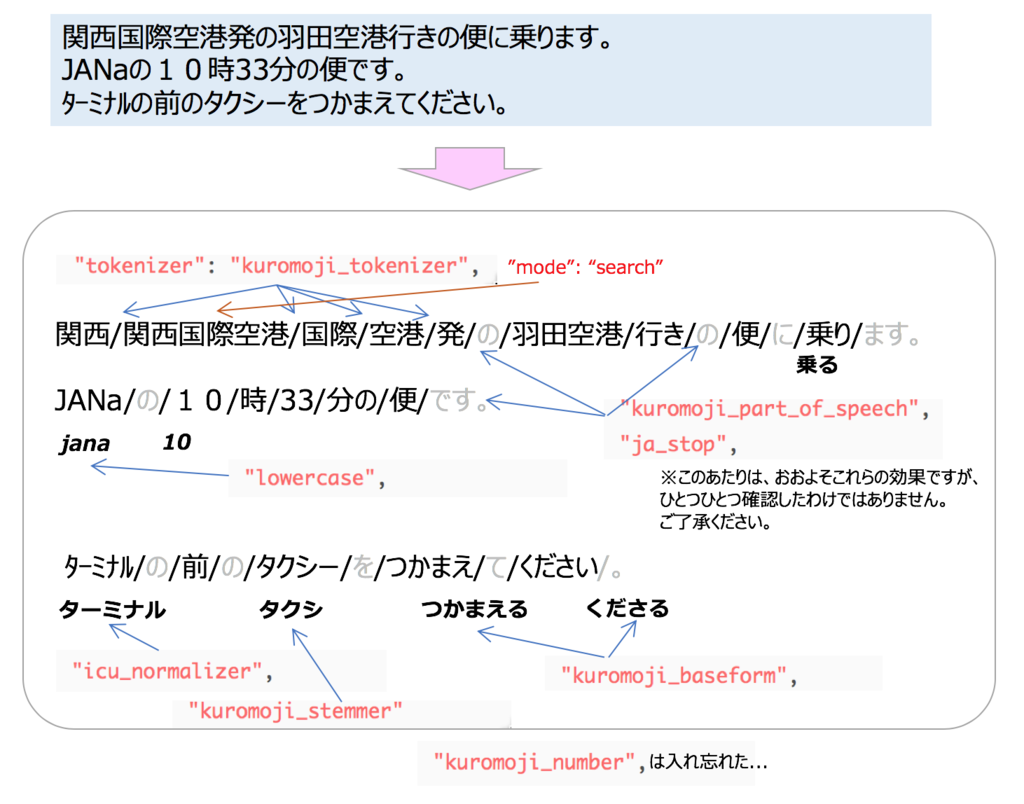Click the first input sentence 関西国際空港発の羽田空港行き
1024x804 pixels.
click(337, 37)
